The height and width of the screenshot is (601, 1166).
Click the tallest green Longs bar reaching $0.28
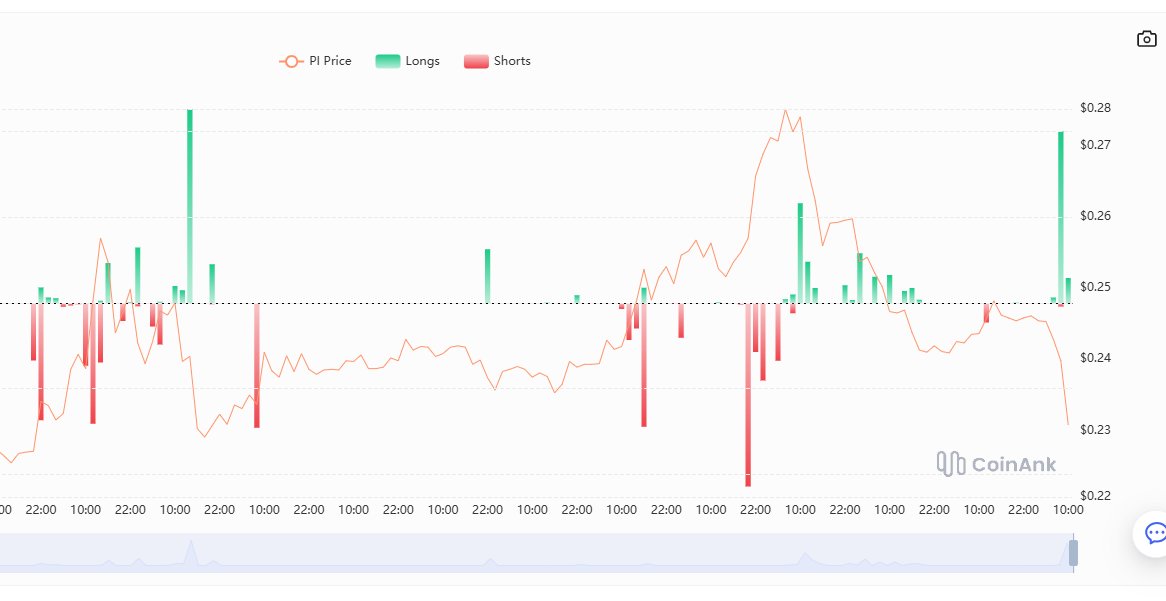tap(190, 200)
